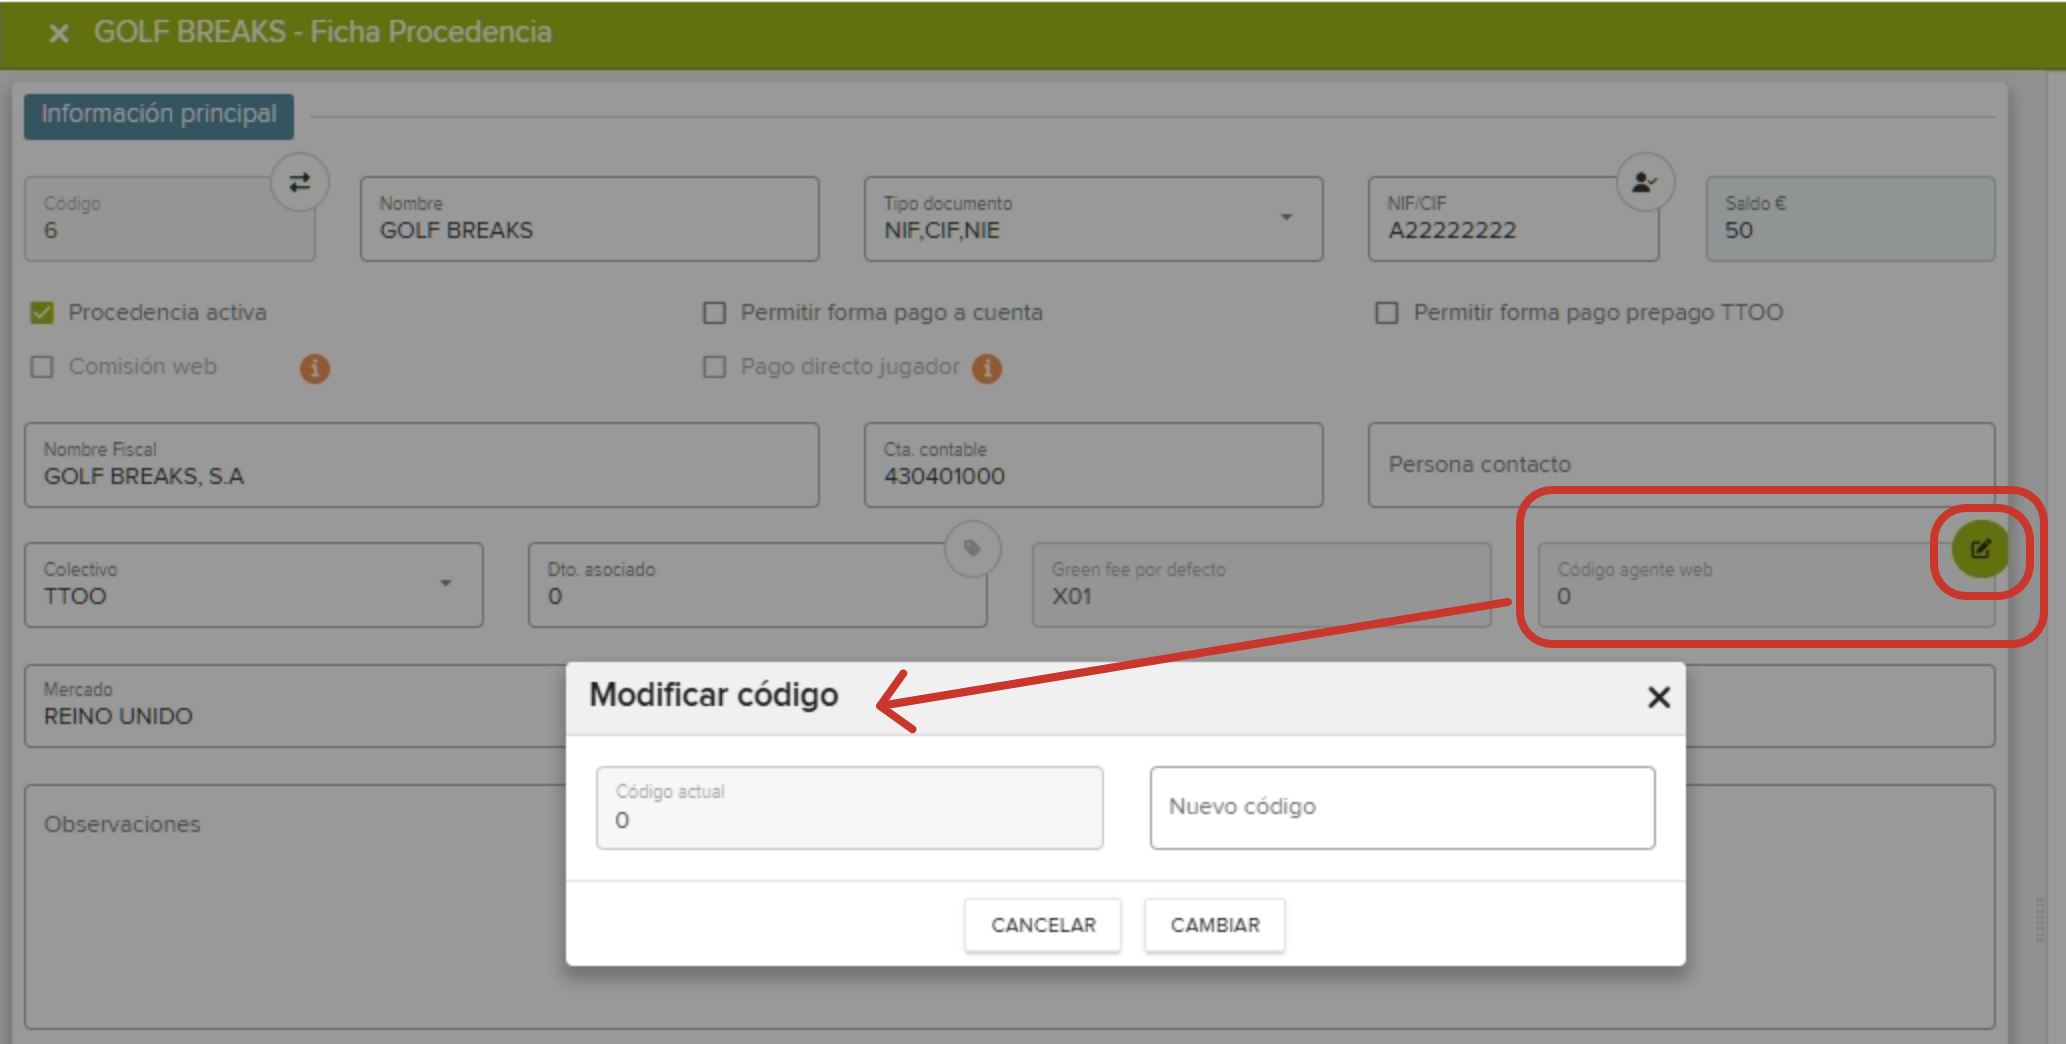This screenshot has width=2066, height=1044.
Task: Check Permitir forma pago a cuenta
Action: point(714,313)
